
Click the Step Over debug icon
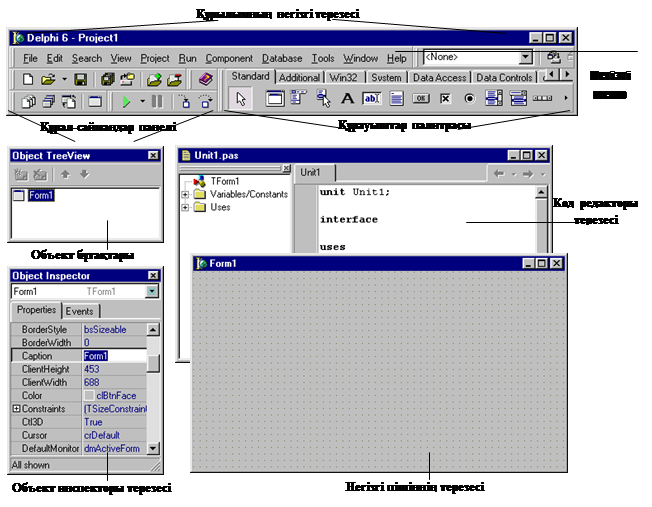pos(205,101)
